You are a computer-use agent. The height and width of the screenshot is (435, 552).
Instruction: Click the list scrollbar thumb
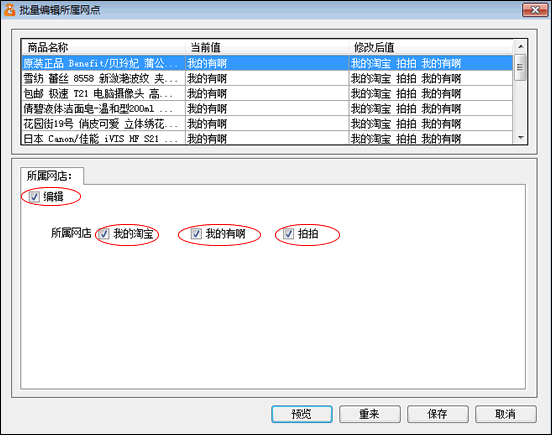(x=520, y=67)
